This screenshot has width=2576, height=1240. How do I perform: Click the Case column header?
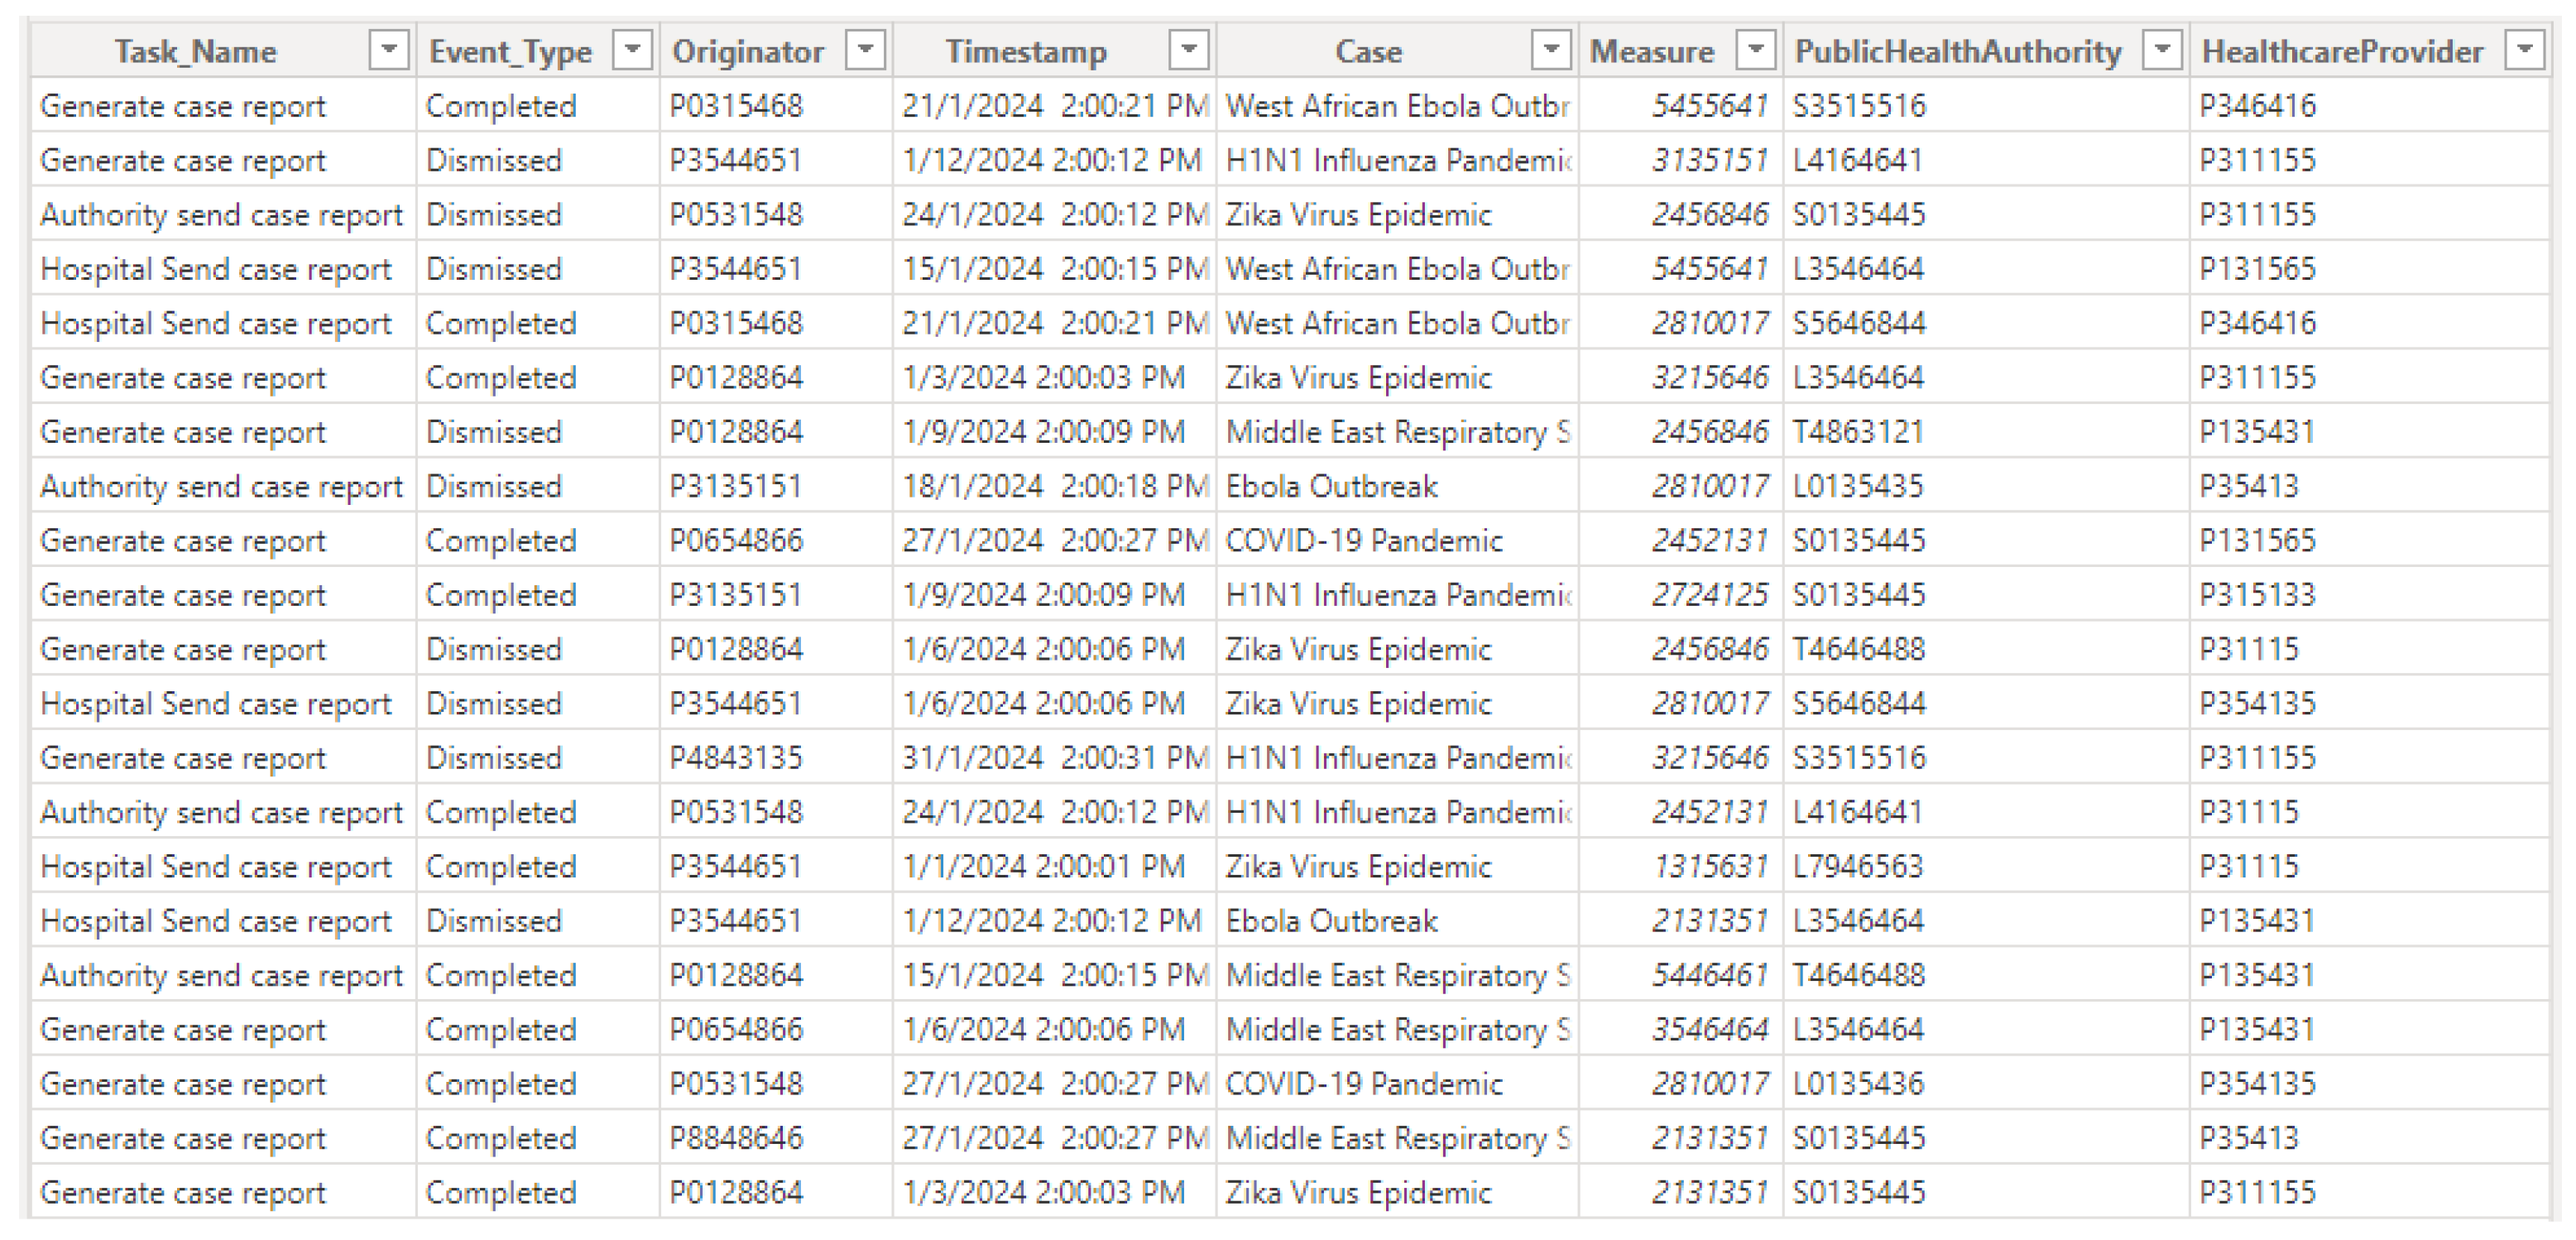click(x=1368, y=52)
